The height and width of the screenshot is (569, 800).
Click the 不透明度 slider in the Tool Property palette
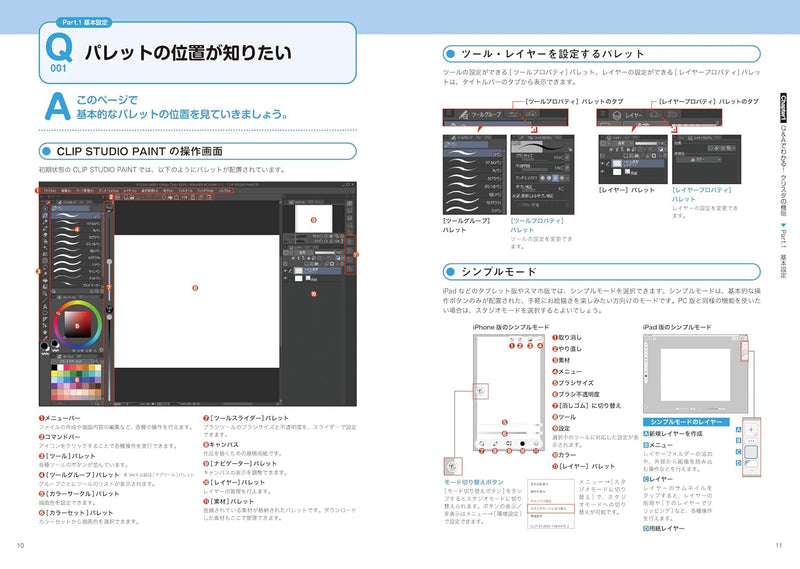537,167
